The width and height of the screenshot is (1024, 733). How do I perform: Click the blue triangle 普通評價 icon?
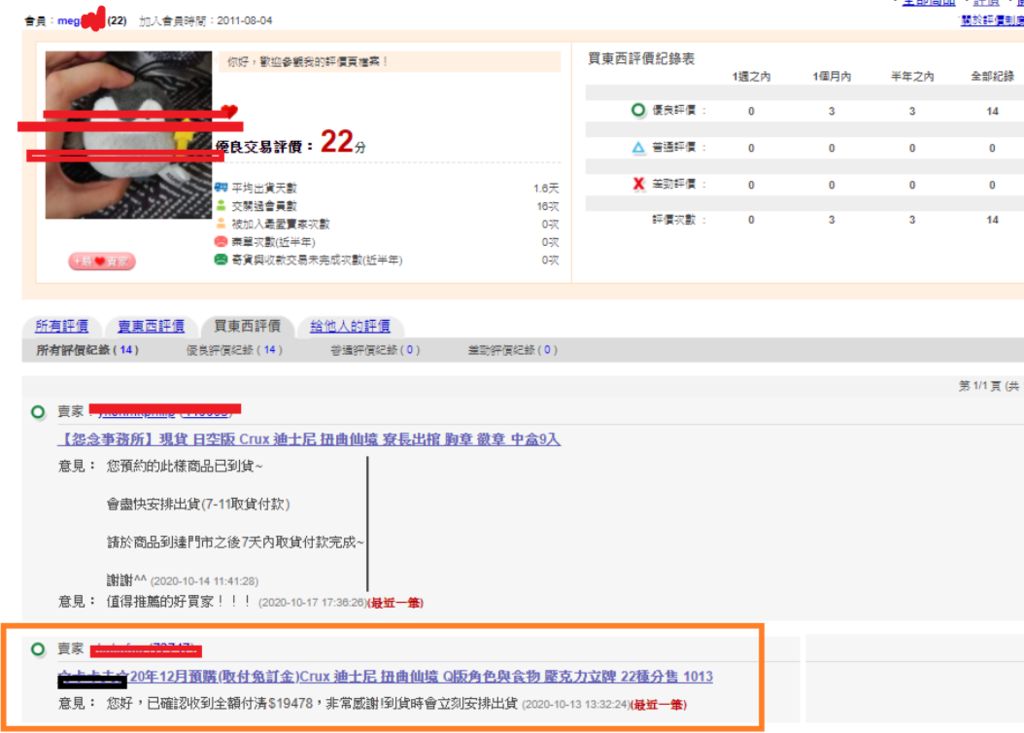click(638, 148)
